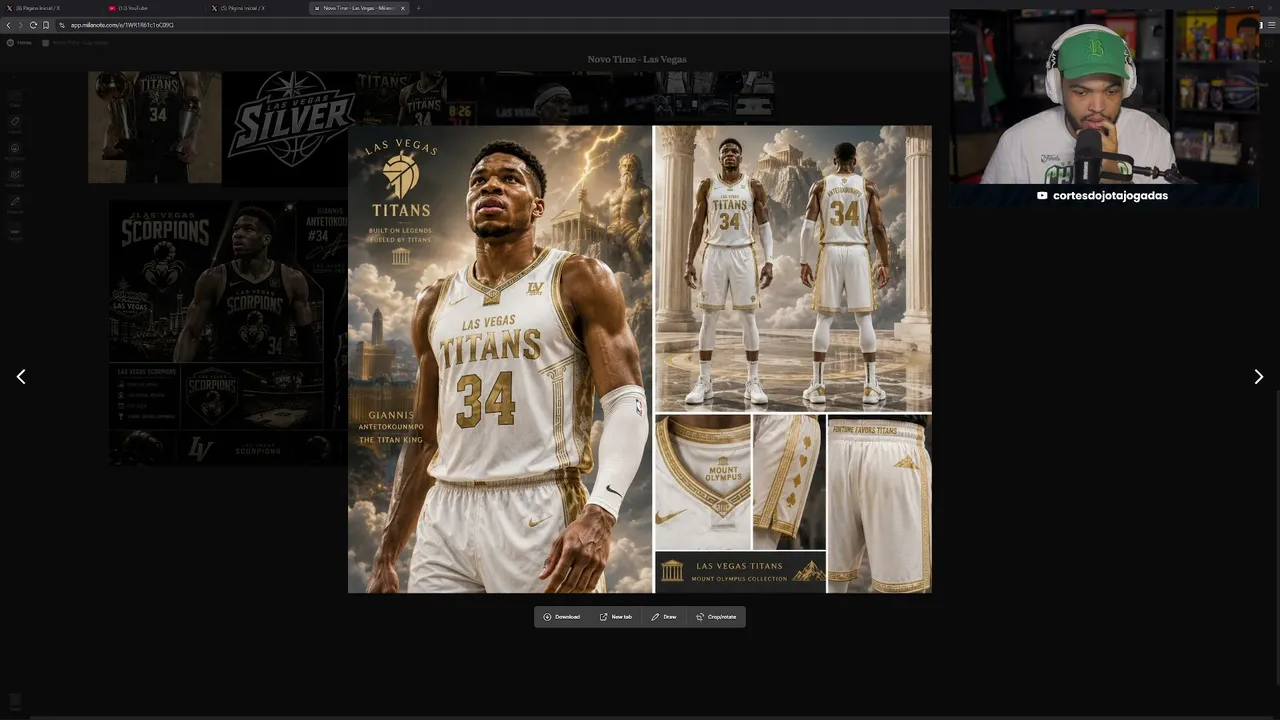Reload the page
The width and height of the screenshot is (1280, 720).
coord(33,25)
